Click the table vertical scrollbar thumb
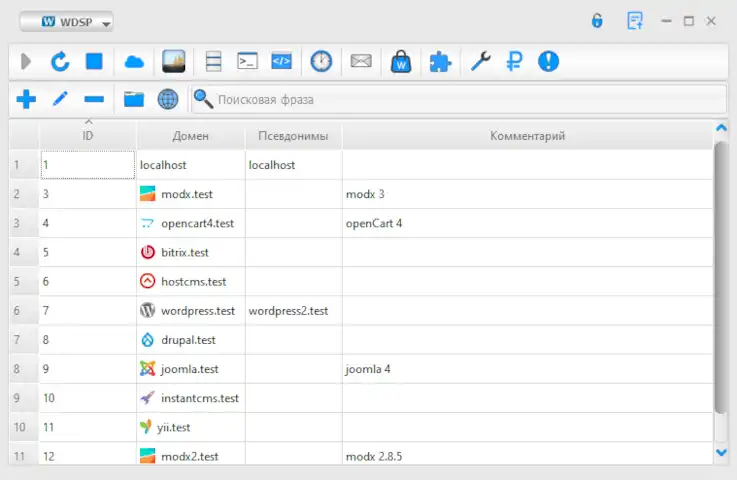Image resolution: width=737 pixels, height=480 pixels. coord(721,277)
